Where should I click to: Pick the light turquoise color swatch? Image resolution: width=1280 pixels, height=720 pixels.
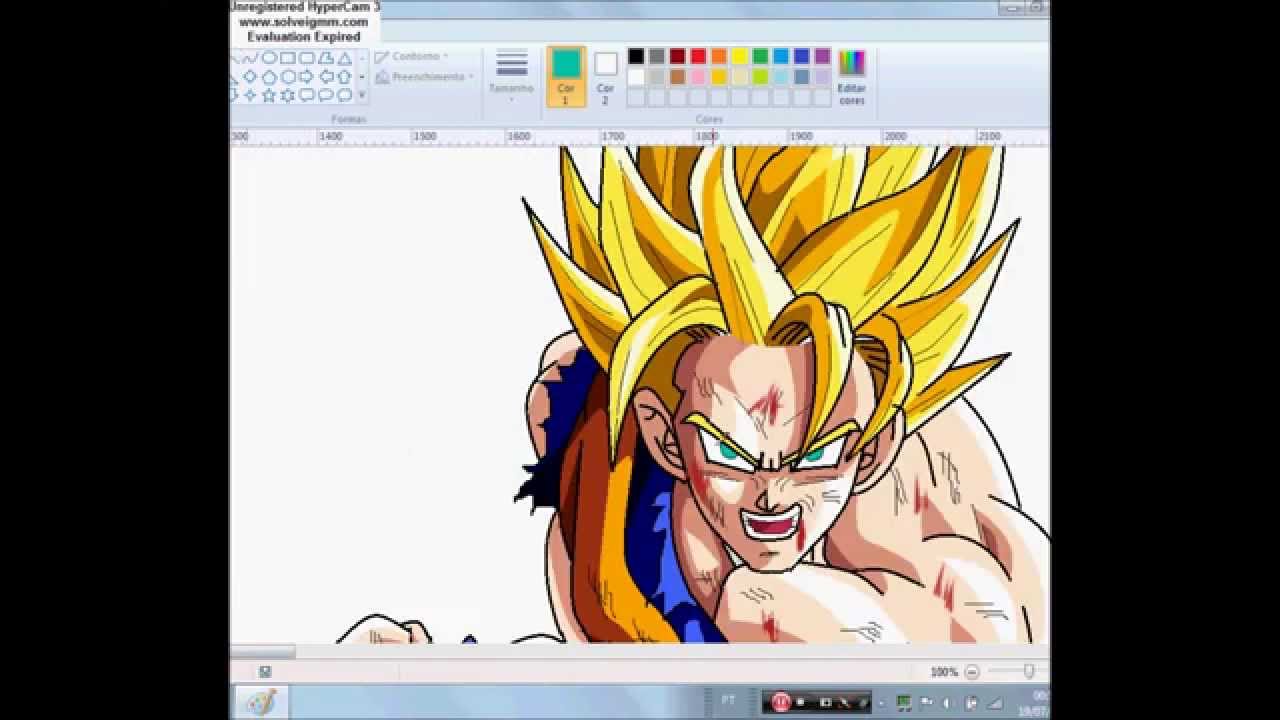(x=781, y=77)
